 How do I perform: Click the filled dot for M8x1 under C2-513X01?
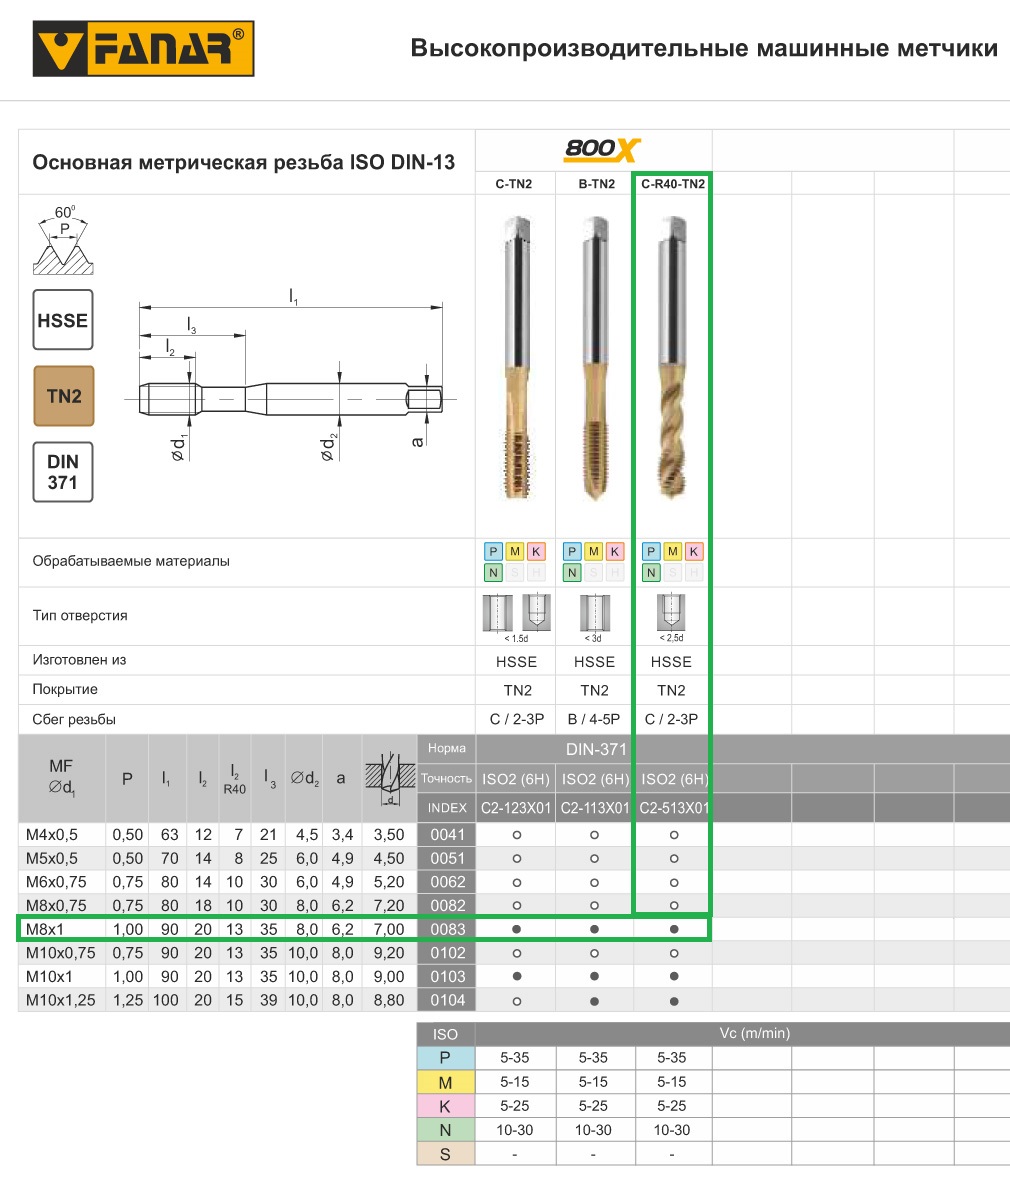point(673,929)
